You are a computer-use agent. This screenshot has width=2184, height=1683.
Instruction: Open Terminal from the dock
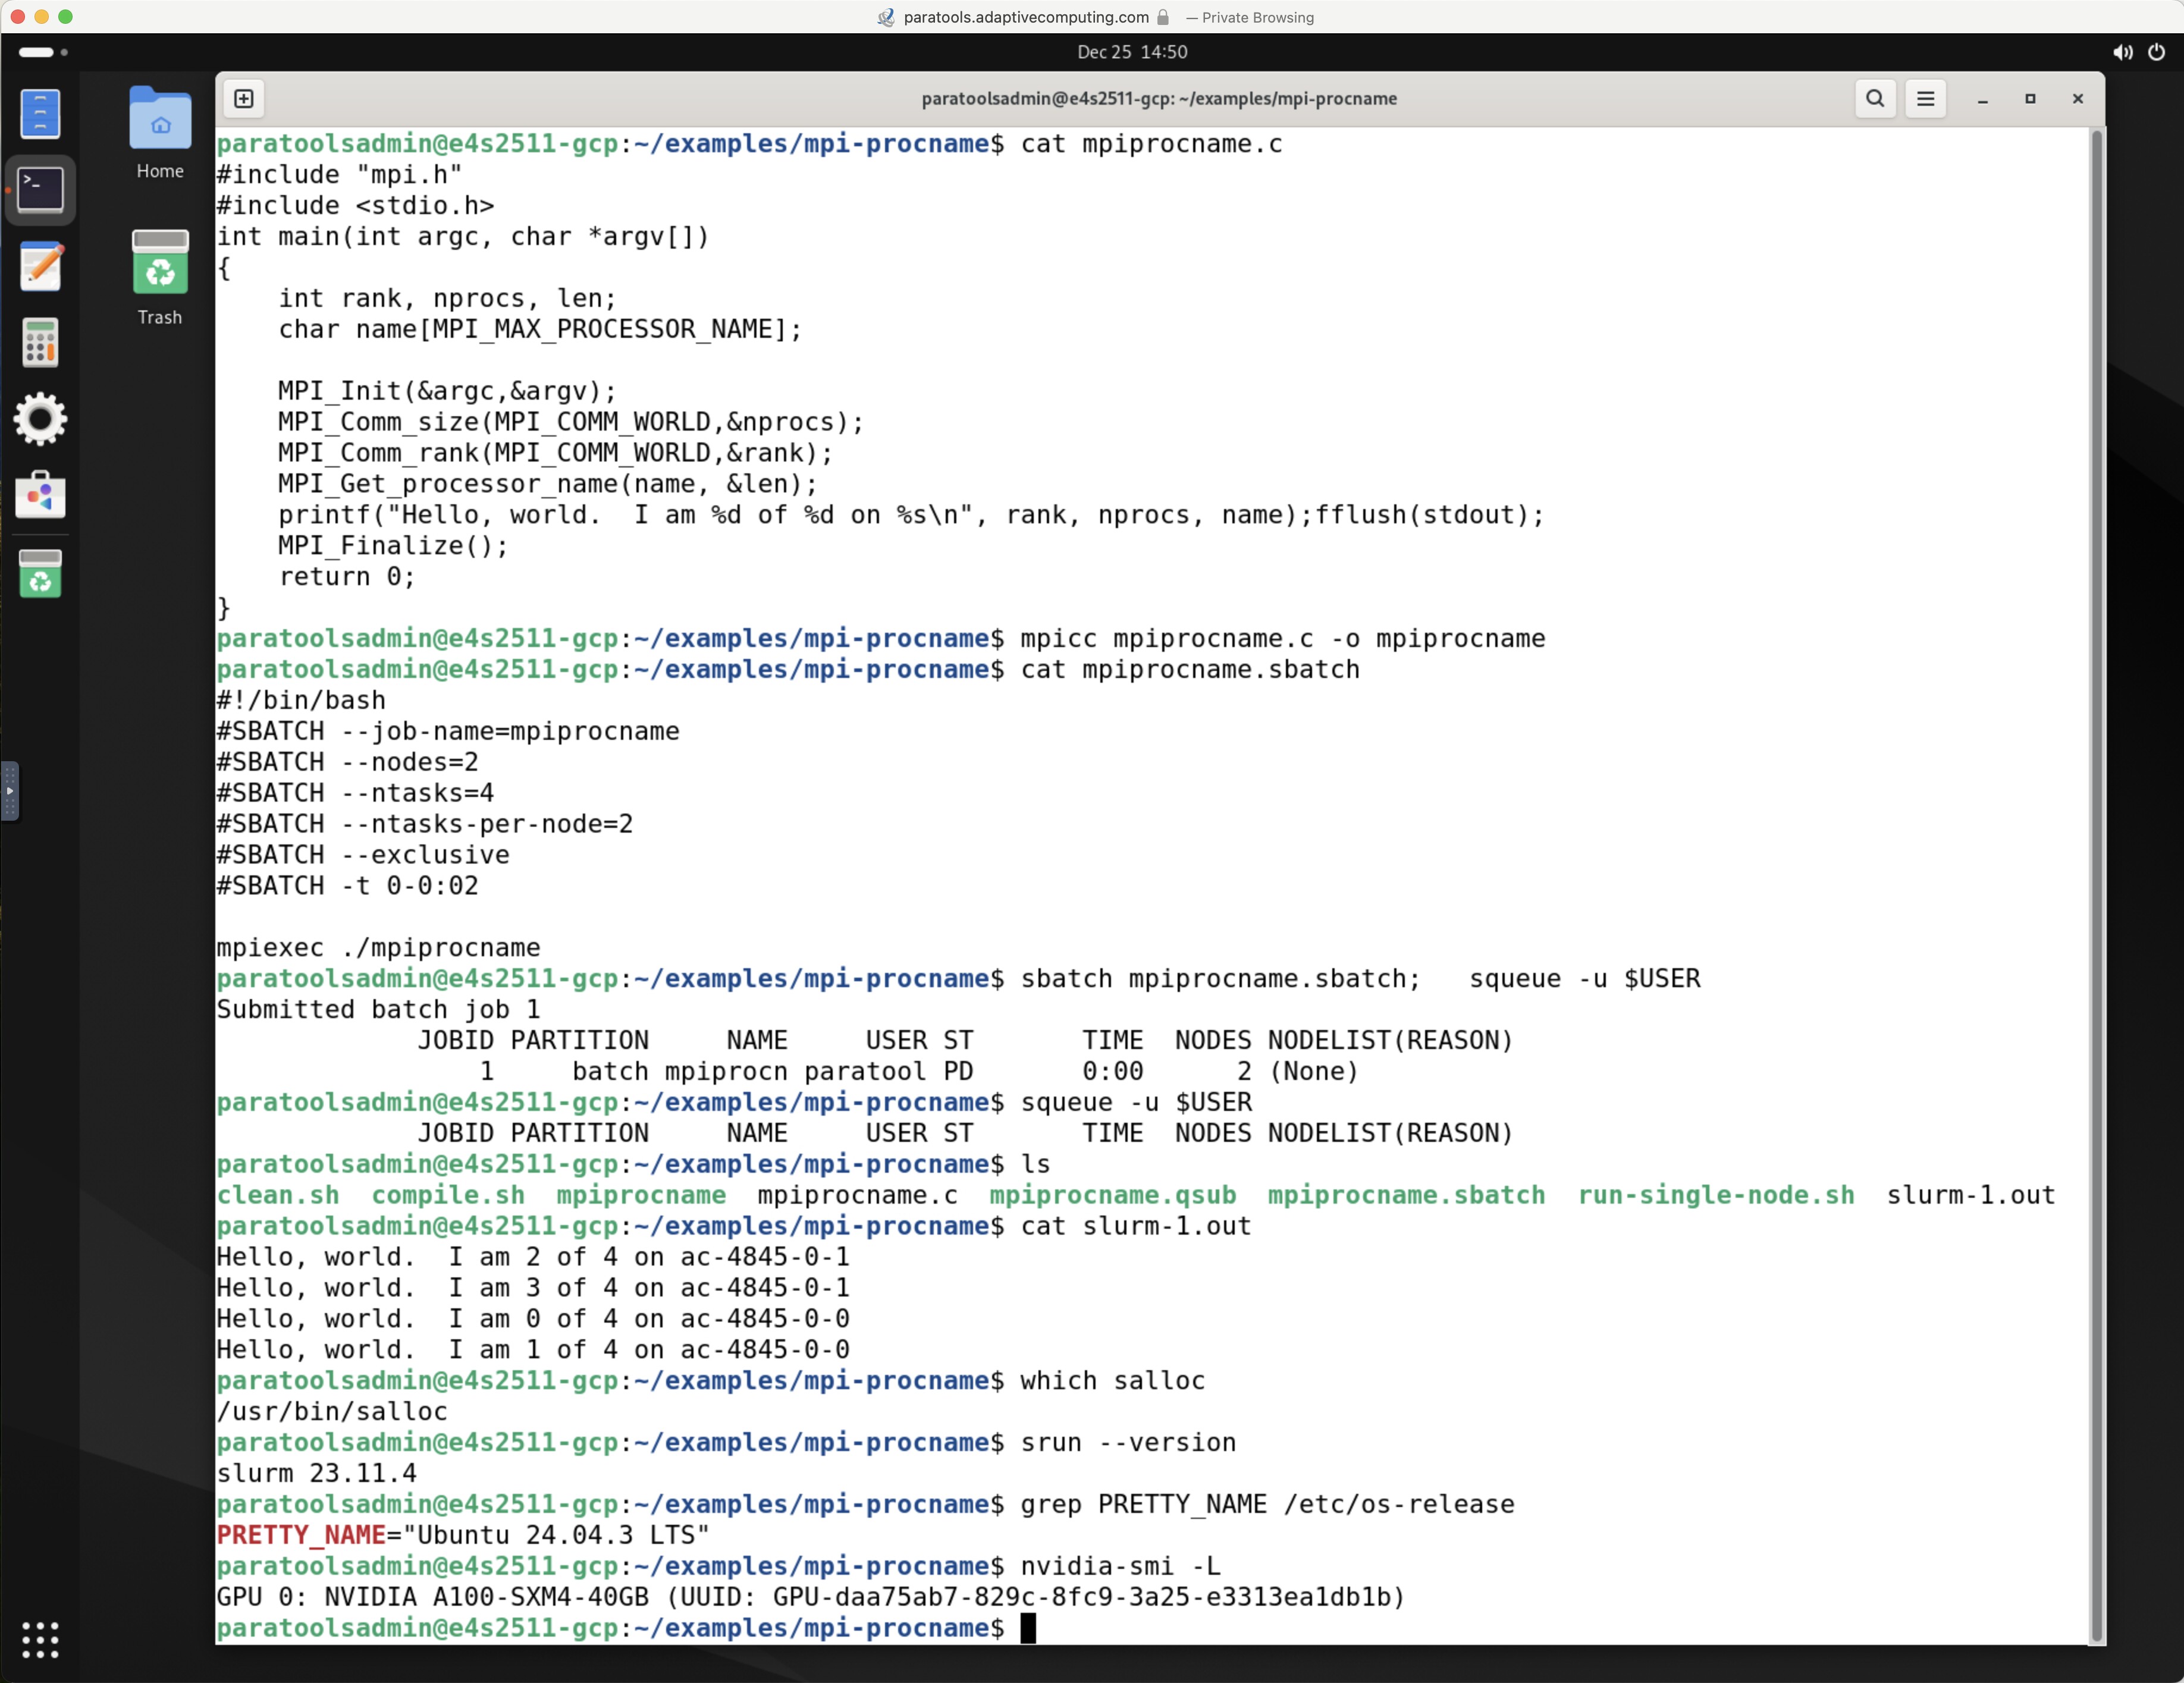40,189
